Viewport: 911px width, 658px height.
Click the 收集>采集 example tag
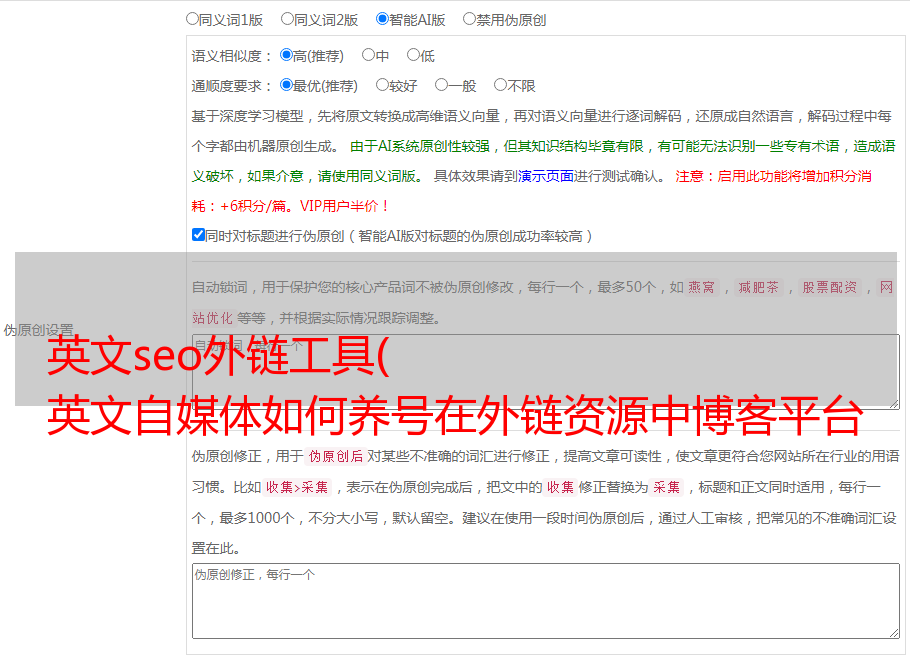click(x=297, y=487)
